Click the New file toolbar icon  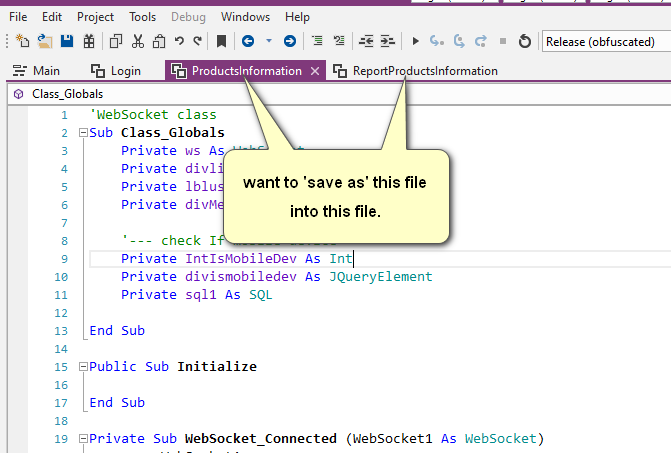[x=22, y=41]
